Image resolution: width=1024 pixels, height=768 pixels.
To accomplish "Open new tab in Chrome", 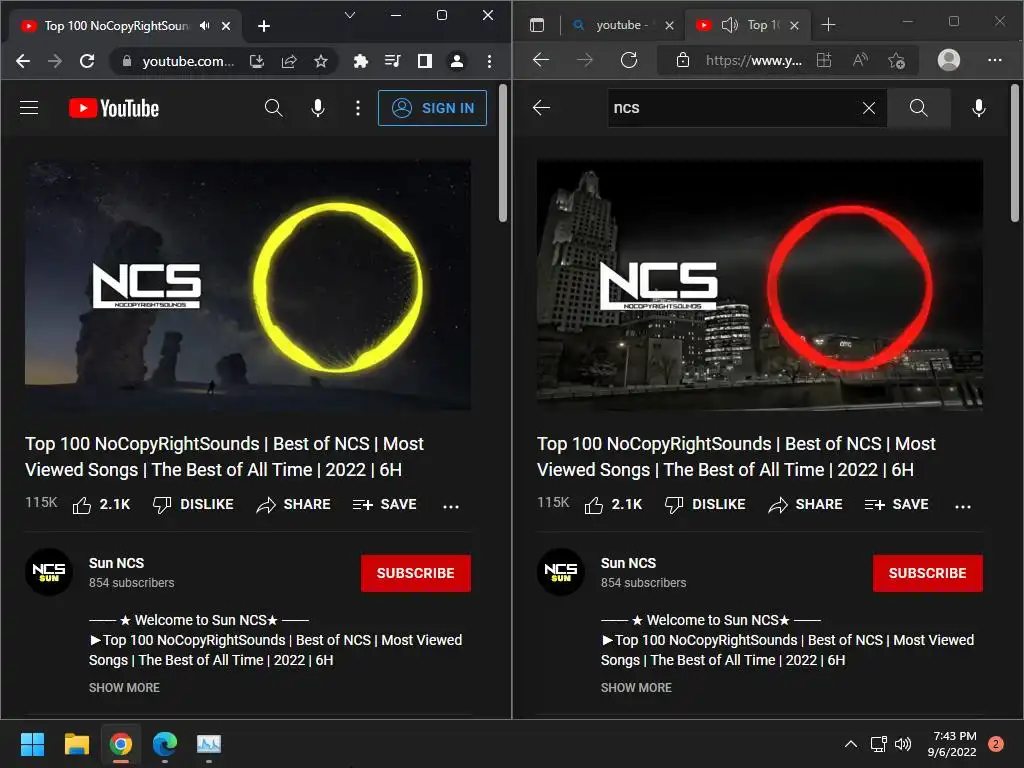I will tap(264, 26).
